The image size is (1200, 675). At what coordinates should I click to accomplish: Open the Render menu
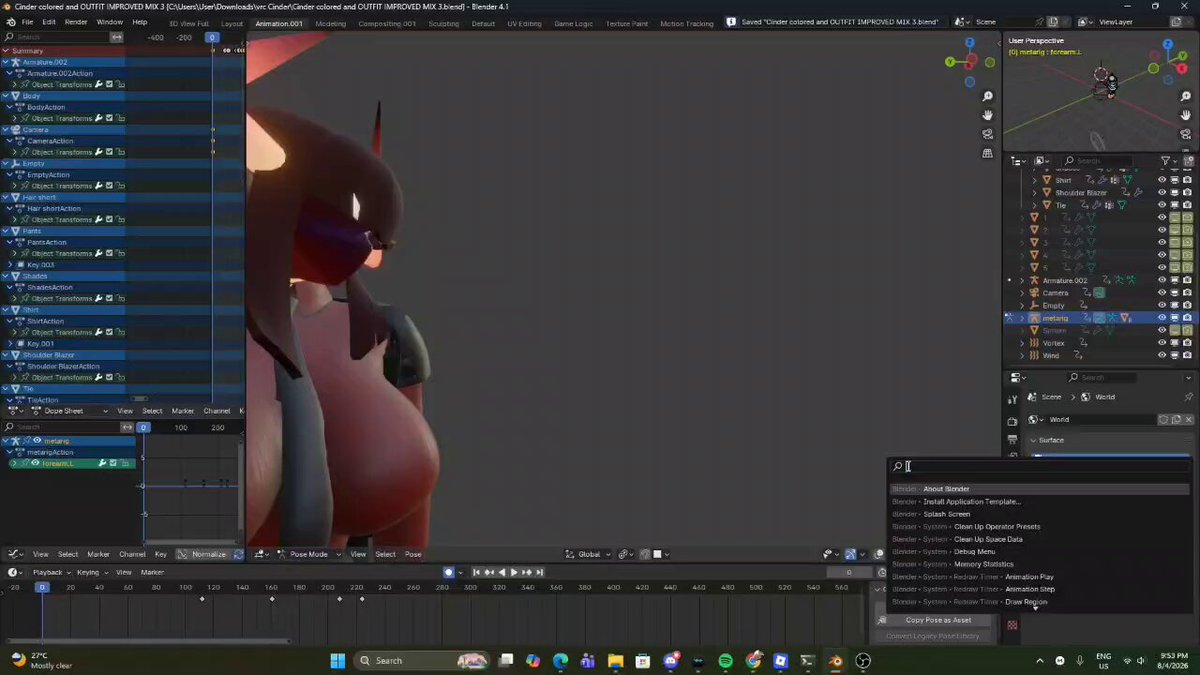[x=76, y=22]
